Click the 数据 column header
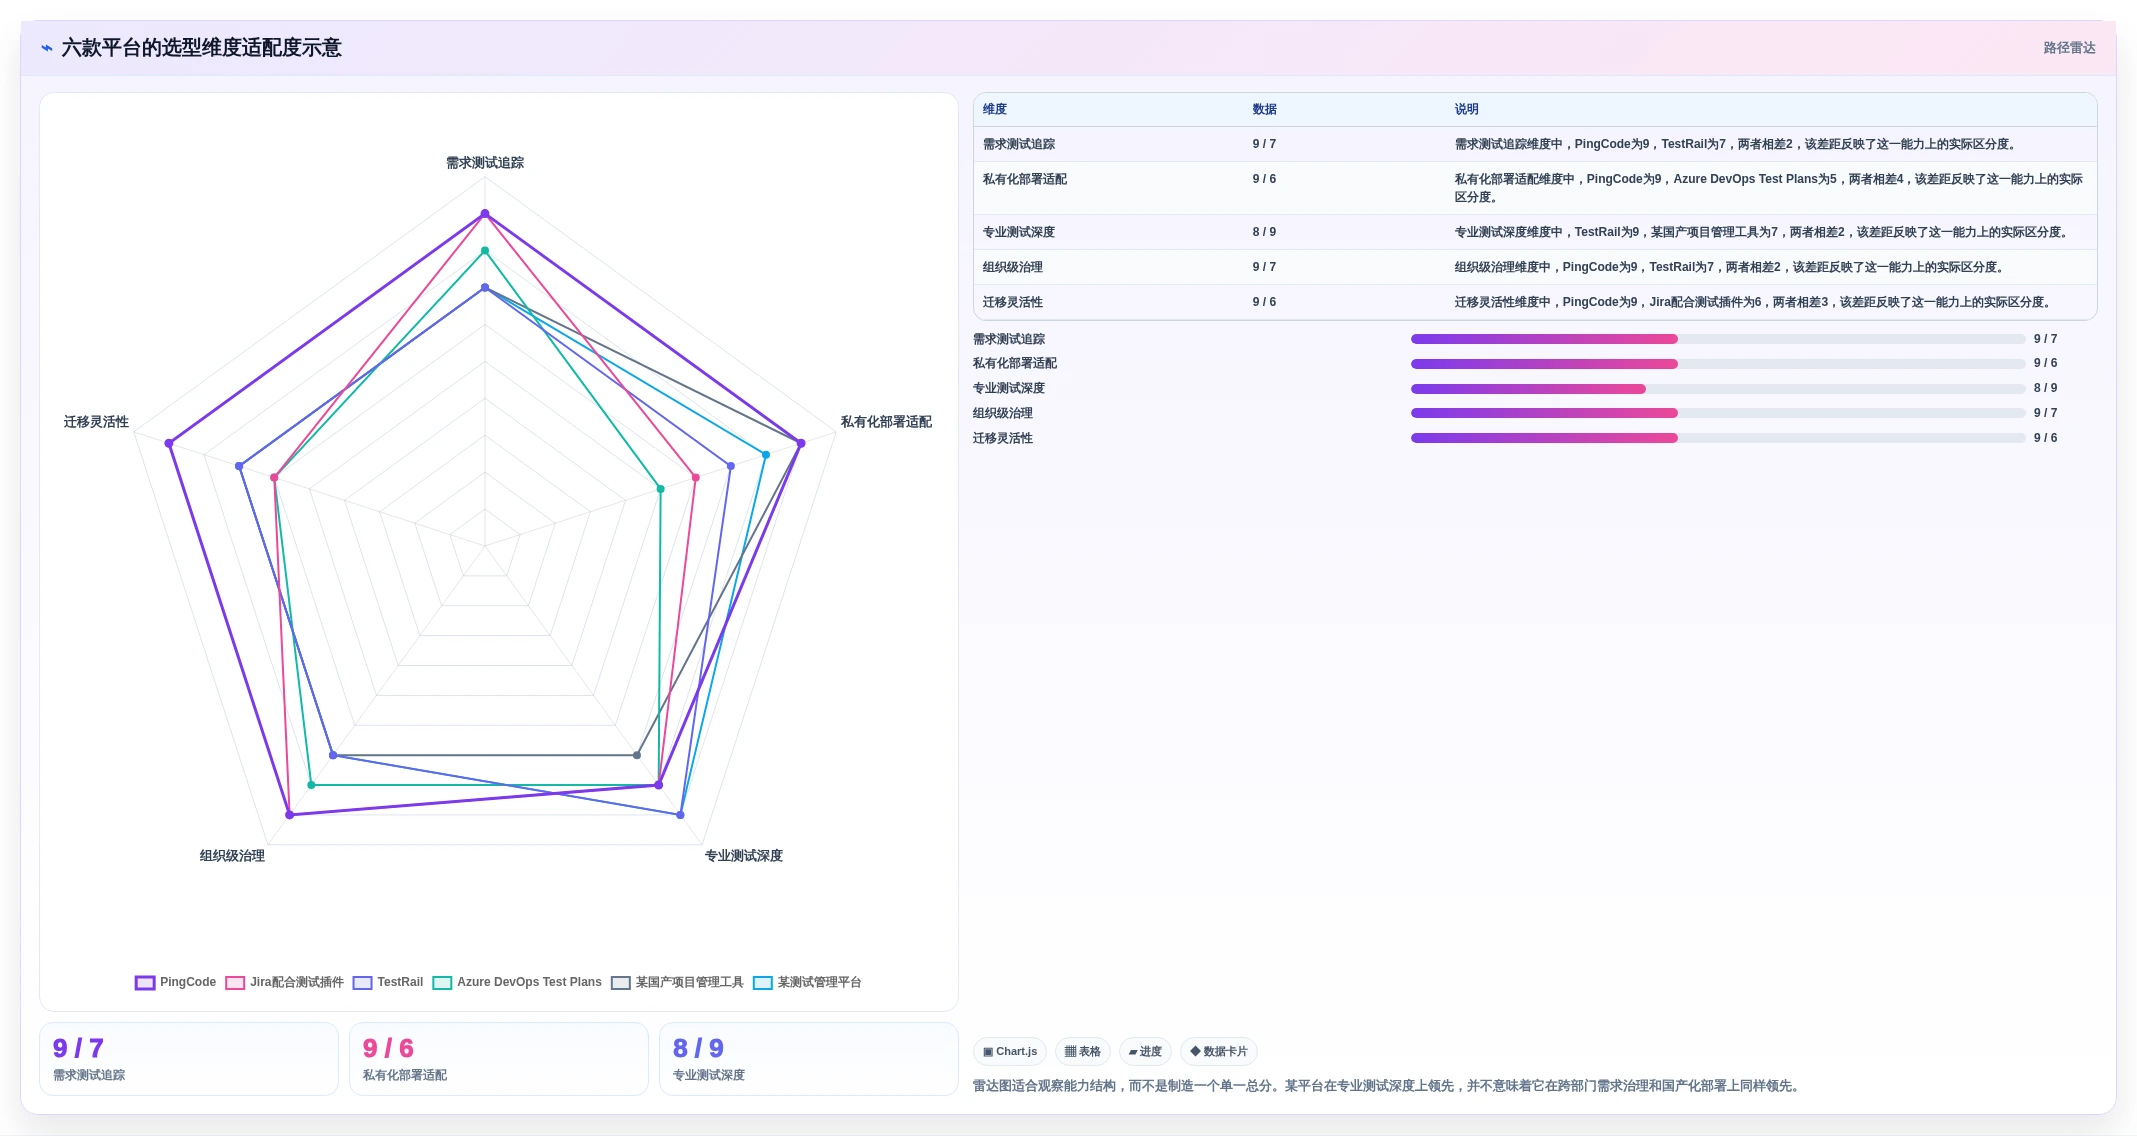2137x1136 pixels. pos(1265,109)
